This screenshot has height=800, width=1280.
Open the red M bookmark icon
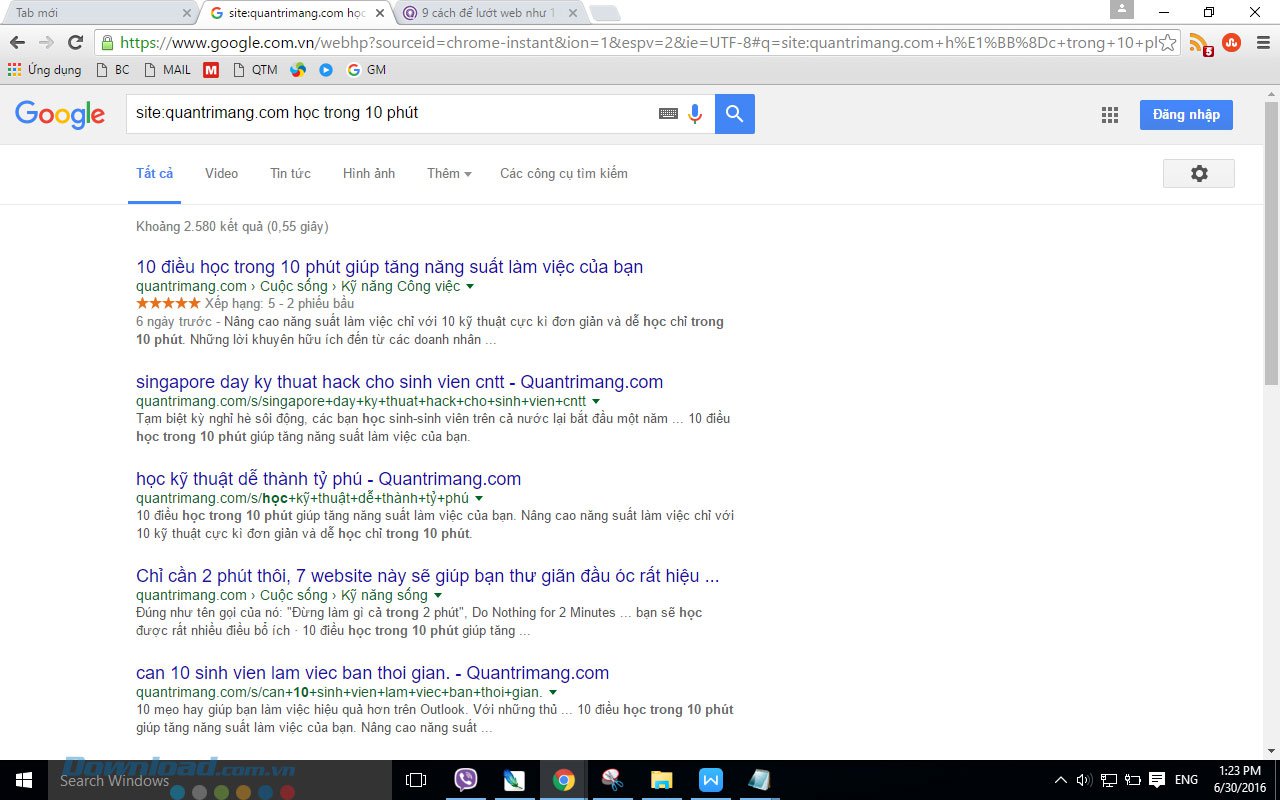pos(211,70)
